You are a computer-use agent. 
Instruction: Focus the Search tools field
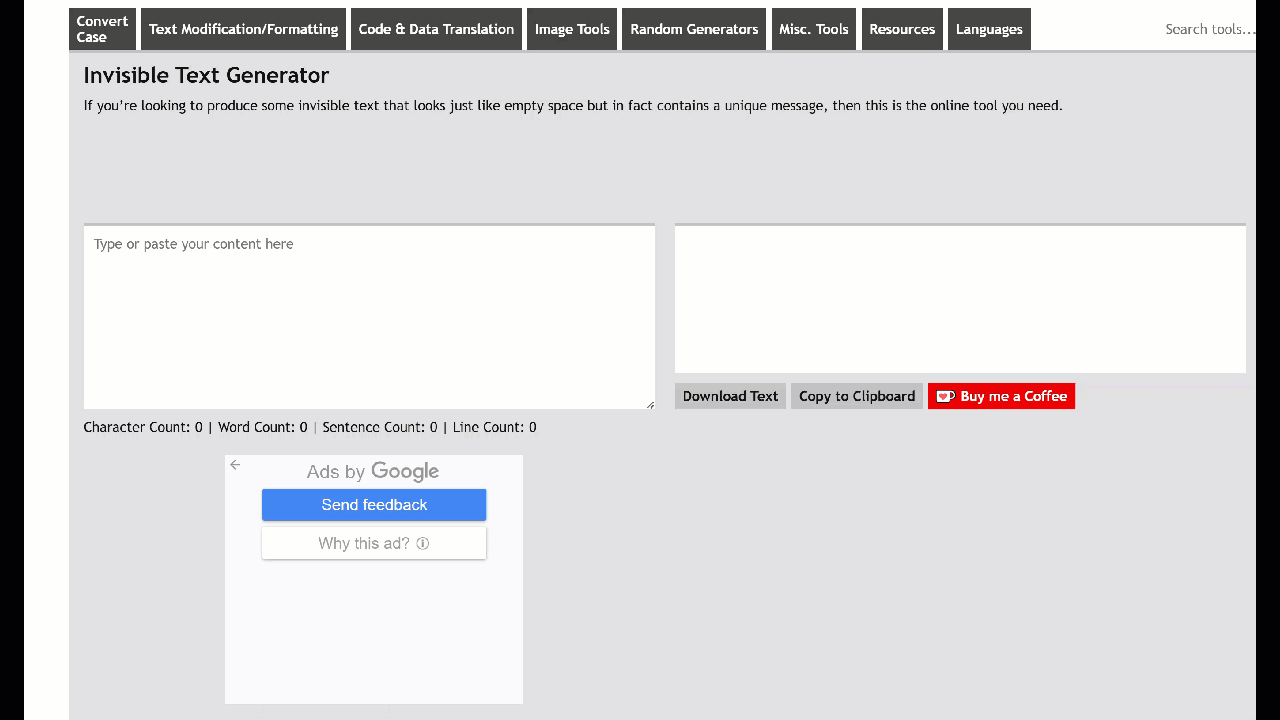(1208, 29)
